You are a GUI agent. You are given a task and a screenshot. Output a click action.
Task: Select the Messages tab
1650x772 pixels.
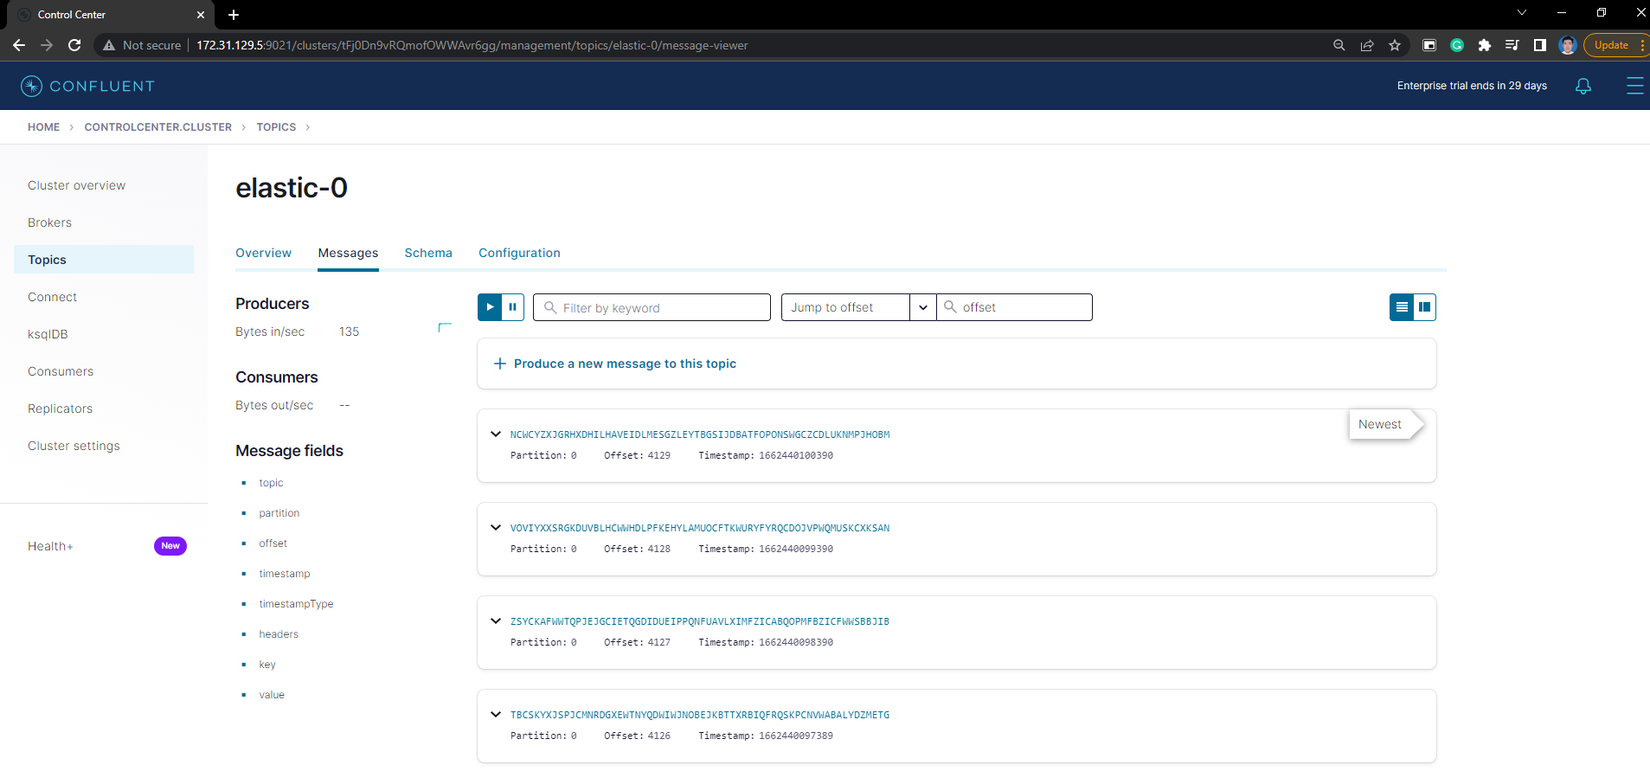[348, 253]
